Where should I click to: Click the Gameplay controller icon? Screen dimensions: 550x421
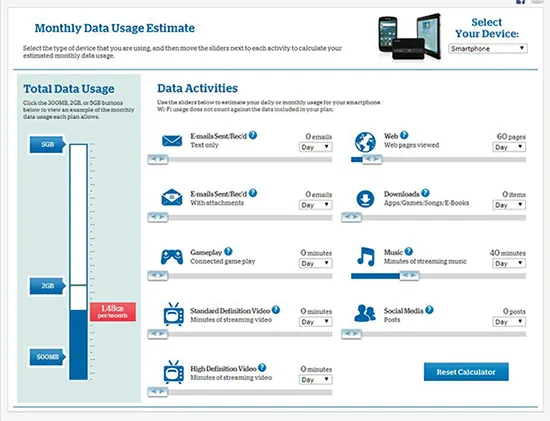[172, 257]
